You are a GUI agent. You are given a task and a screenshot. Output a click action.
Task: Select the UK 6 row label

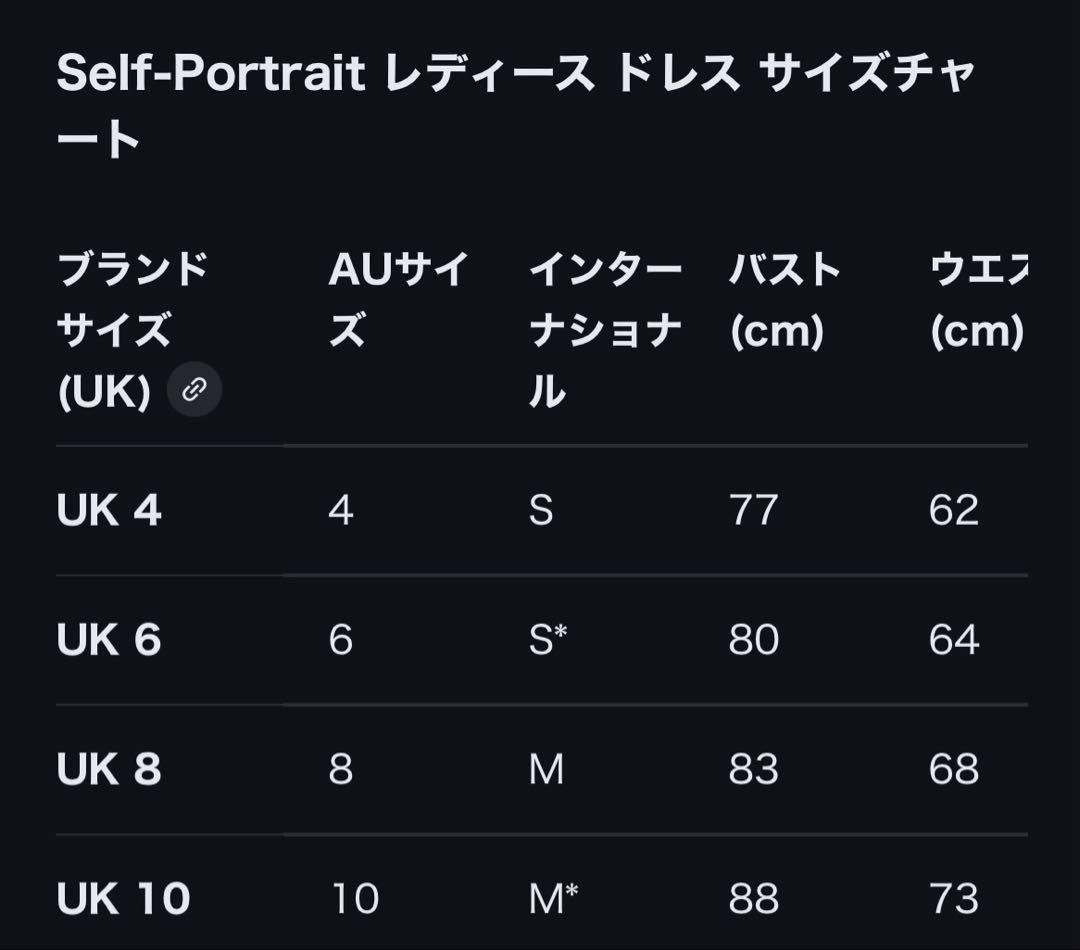[x=109, y=640]
